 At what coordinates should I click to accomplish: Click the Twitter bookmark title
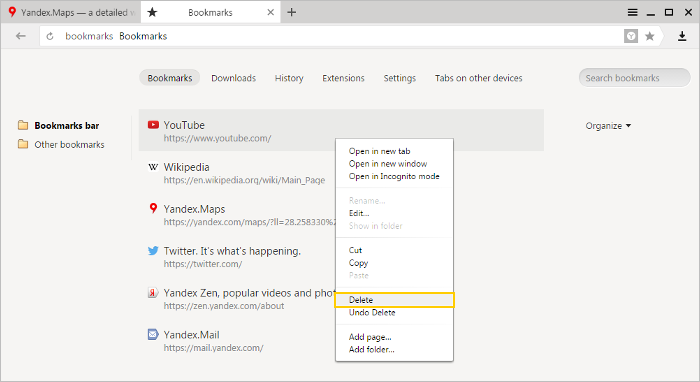232,251
